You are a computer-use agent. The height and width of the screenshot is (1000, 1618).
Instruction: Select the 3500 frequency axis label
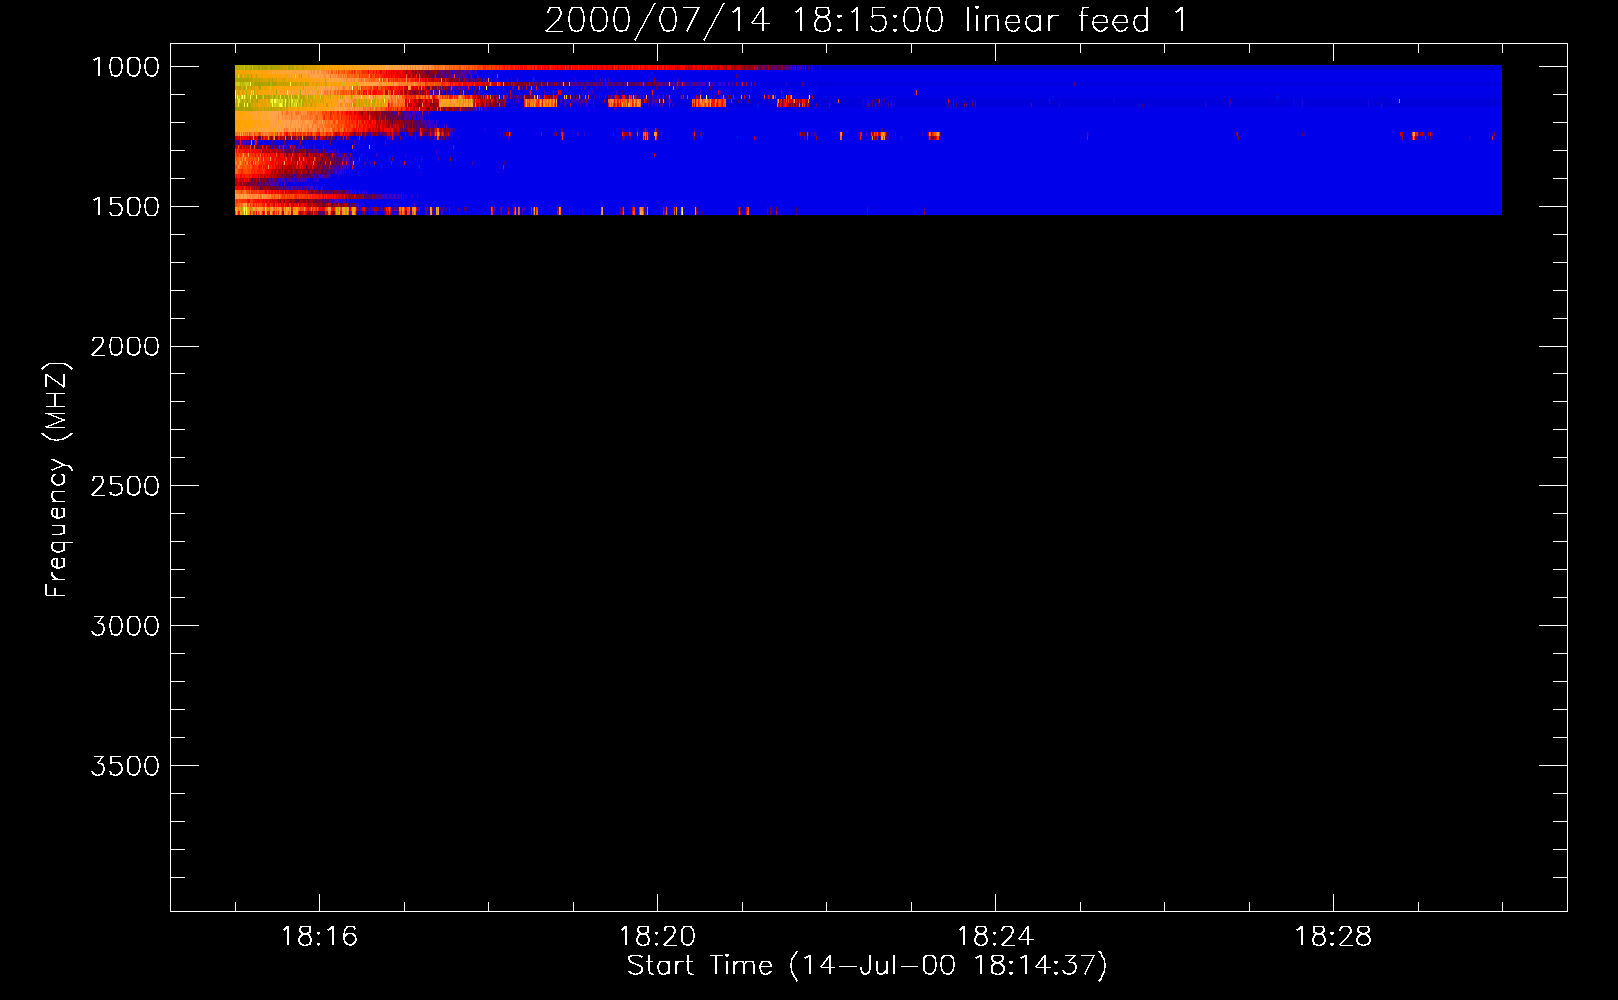point(125,766)
